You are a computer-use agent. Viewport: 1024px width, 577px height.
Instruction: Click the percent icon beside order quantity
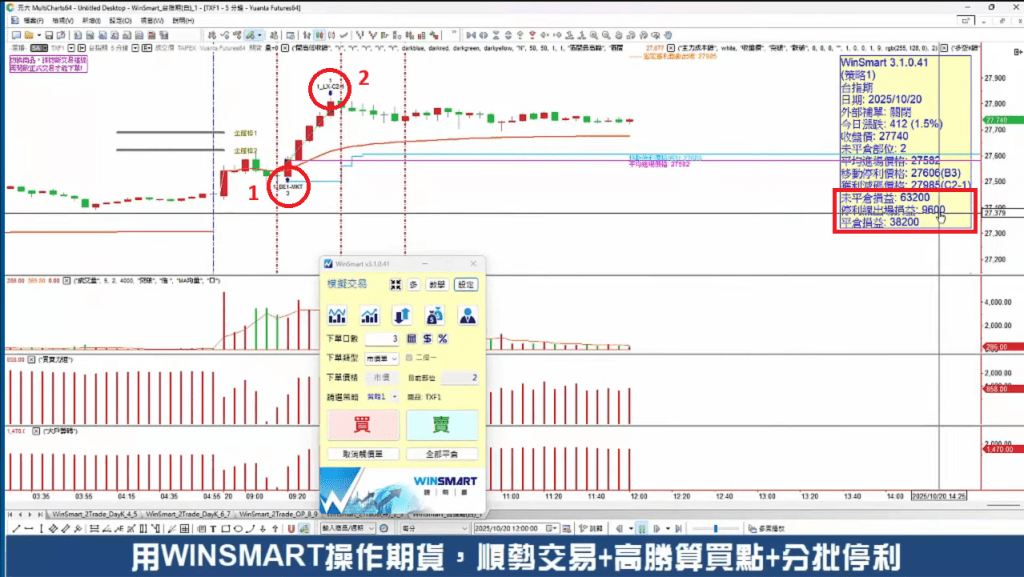click(x=442, y=339)
